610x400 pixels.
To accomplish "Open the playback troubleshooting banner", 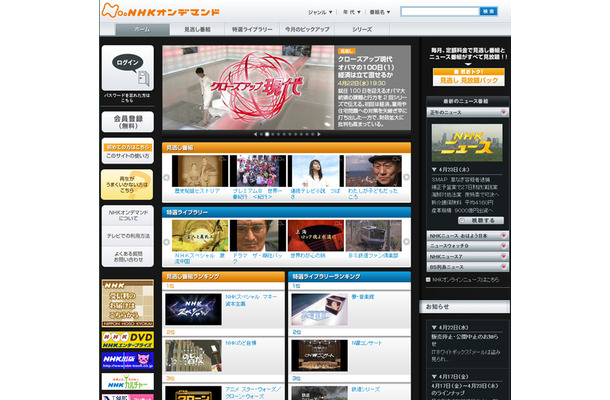I will (127, 185).
